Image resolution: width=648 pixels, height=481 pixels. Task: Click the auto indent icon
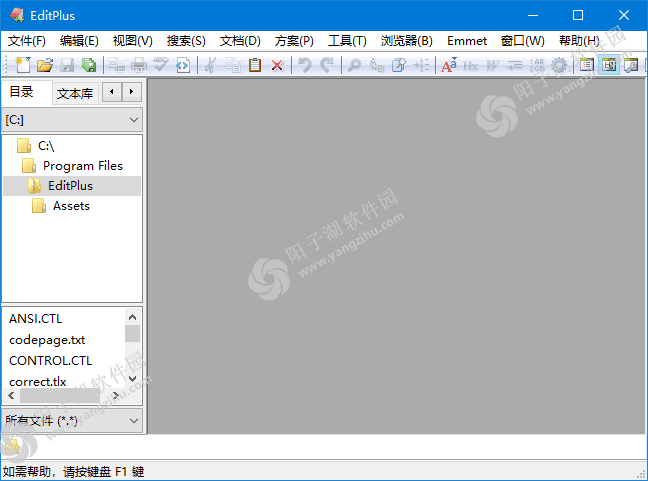coord(515,65)
